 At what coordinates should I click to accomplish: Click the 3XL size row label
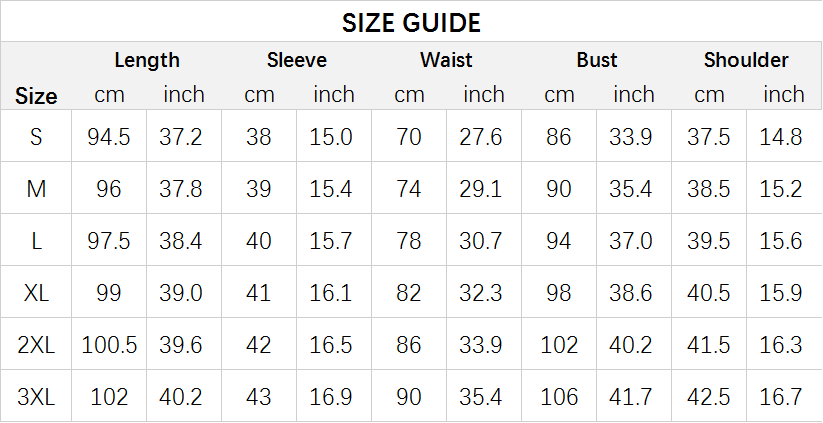click(x=36, y=397)
